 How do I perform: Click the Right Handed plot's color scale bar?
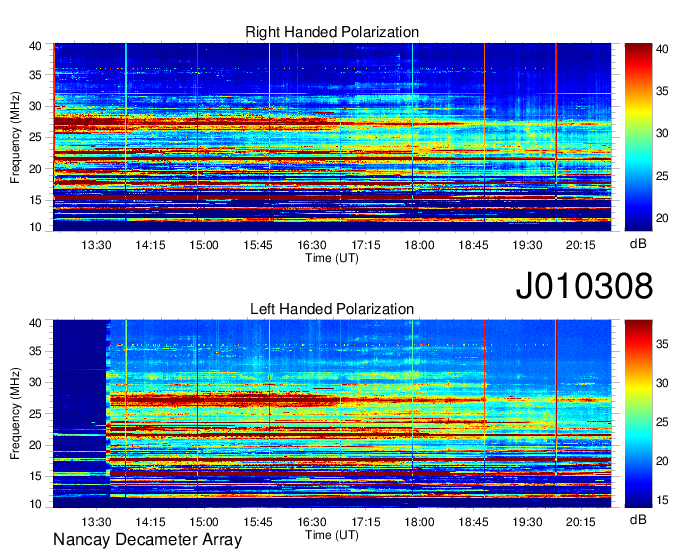coord(638,137)
